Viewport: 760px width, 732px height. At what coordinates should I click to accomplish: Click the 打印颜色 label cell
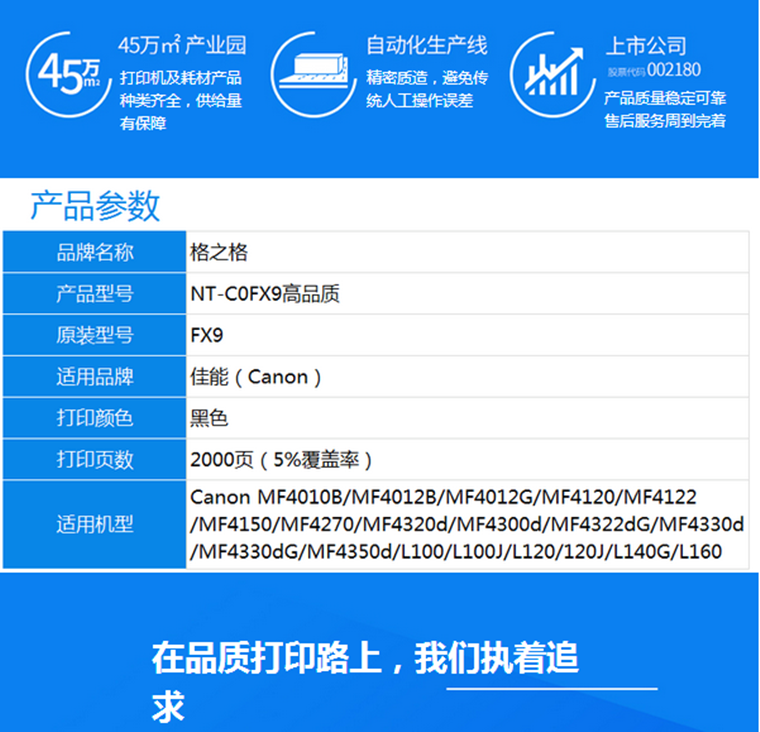coord(94,418)
